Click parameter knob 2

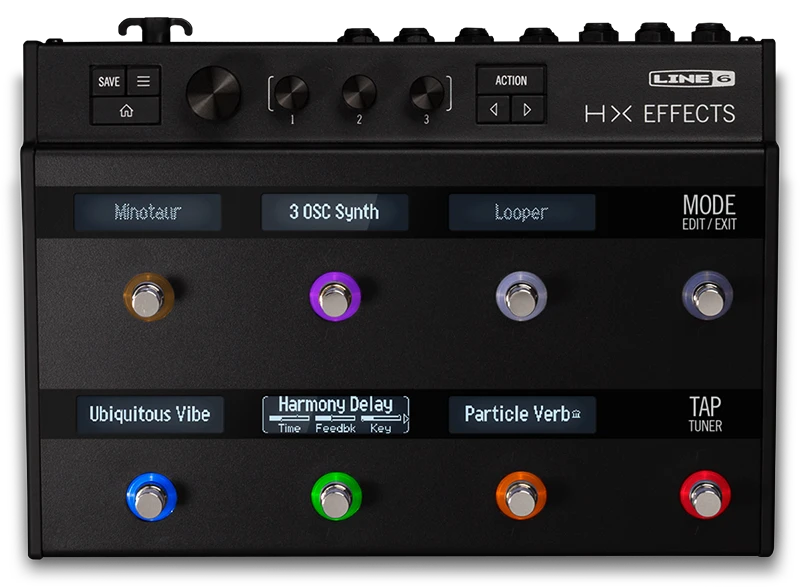tap(359, 92)
